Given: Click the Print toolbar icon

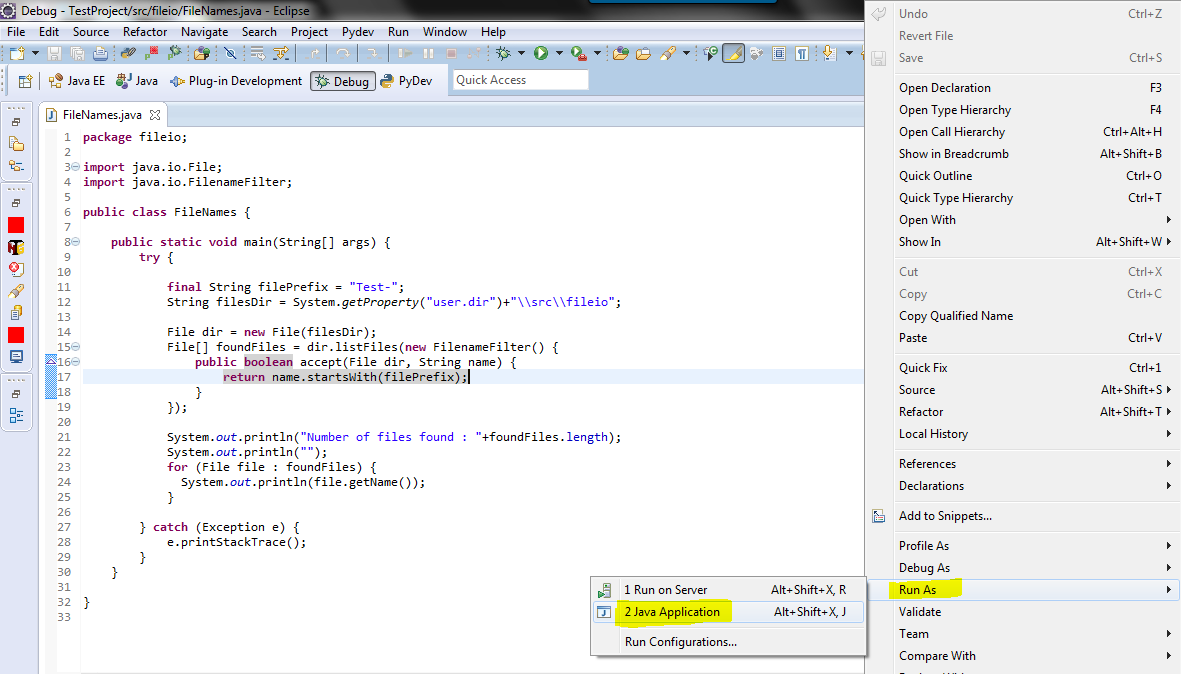Looking at the screenshot, I should click(100, 55).
